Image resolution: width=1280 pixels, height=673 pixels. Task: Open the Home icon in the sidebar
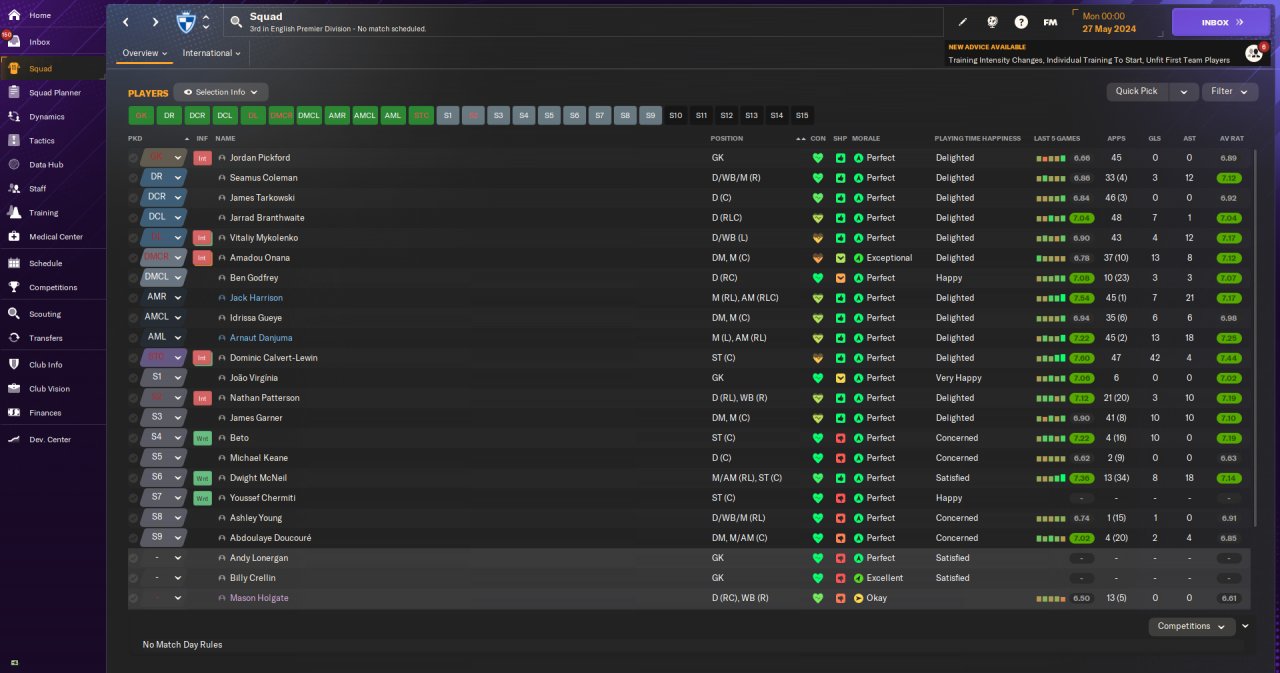point(14,15)
